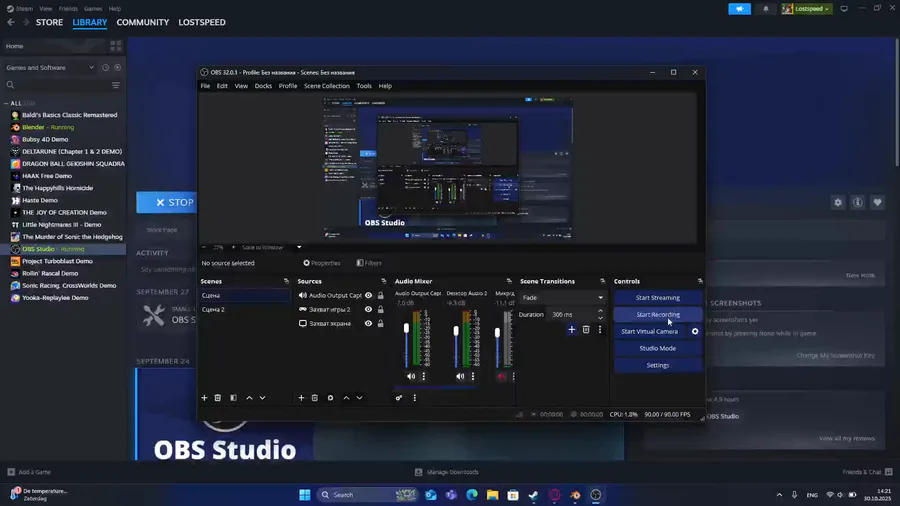The height and width of the screenshot is (506, 900).
Task: Open Audio Mixer panel options menu
Action: pos(414,398)
